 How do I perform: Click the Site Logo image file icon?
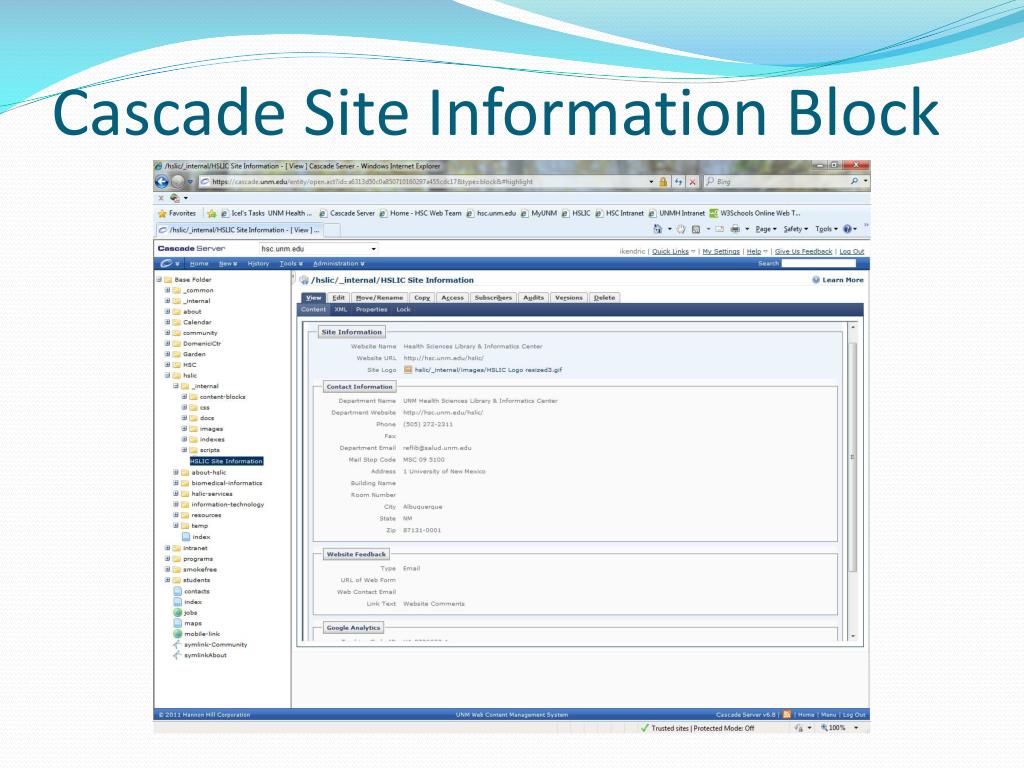408,370
